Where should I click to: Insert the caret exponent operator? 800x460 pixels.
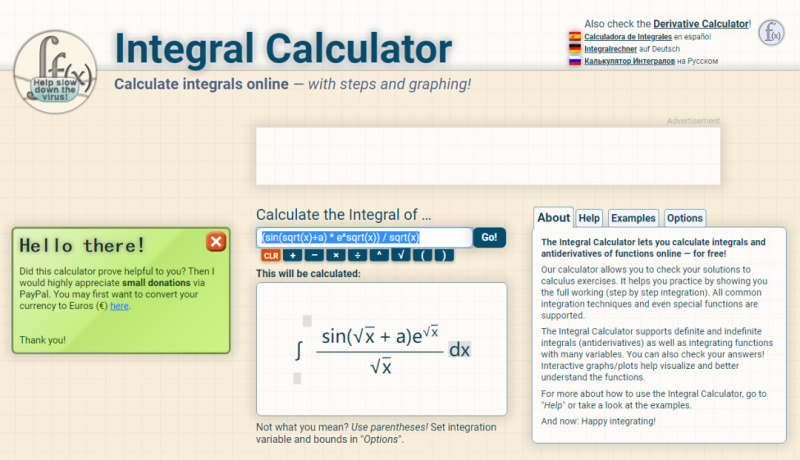point(379,255)
